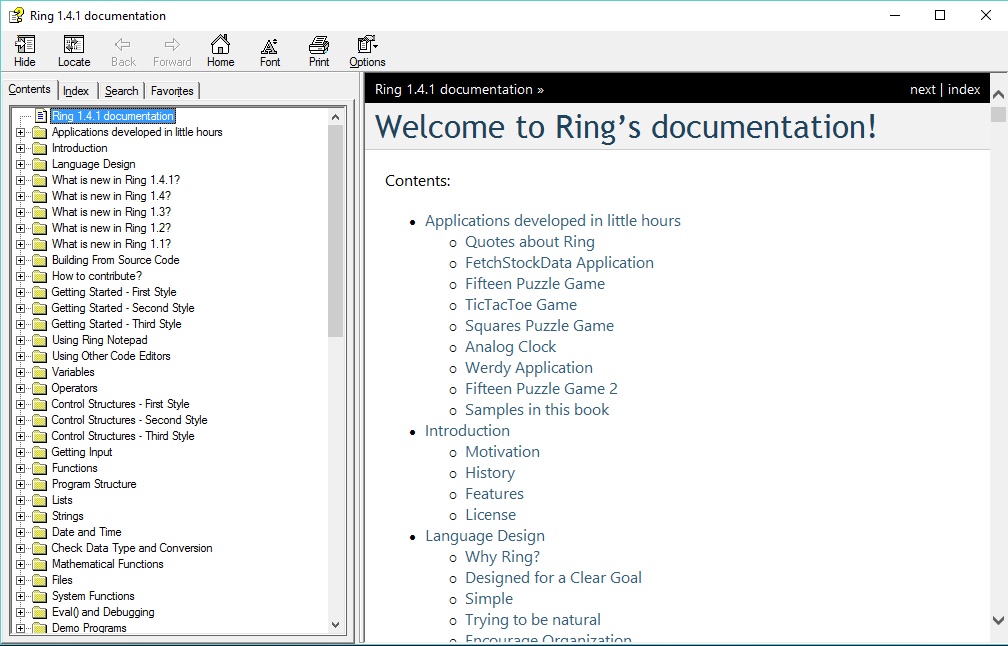This screenshot has width=1008, height=646.
Task: Expand the What is new in Ring 1.4.1 node
Action: pos(21,181)
